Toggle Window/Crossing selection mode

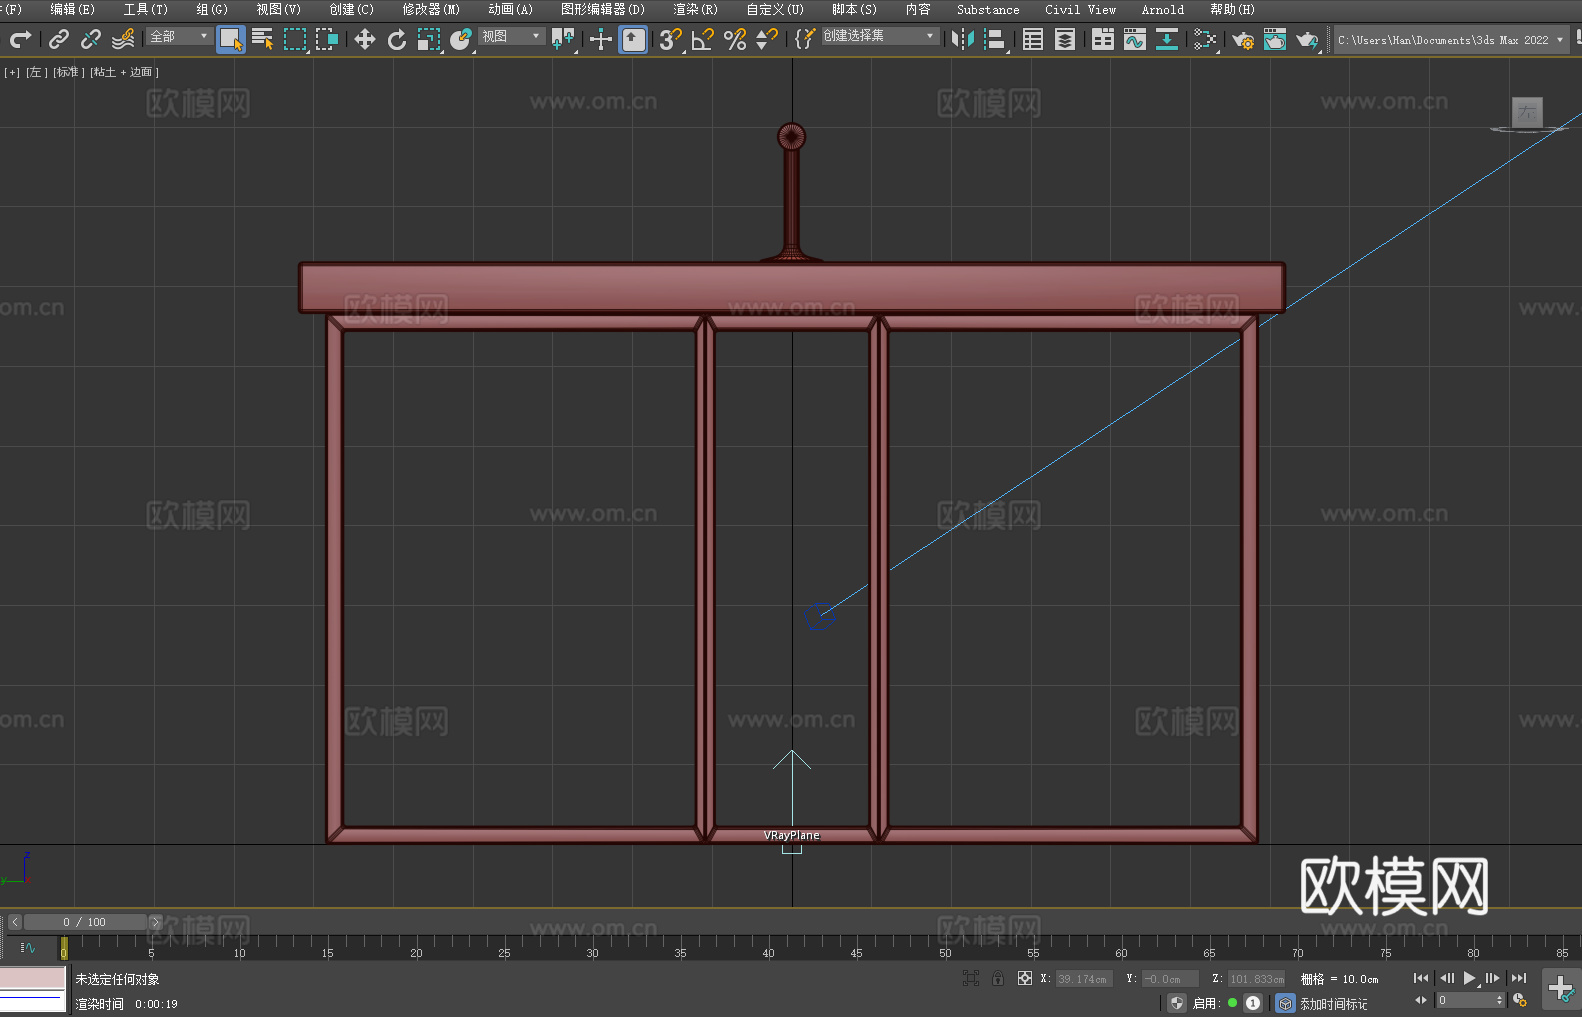(x=327, y=39)
